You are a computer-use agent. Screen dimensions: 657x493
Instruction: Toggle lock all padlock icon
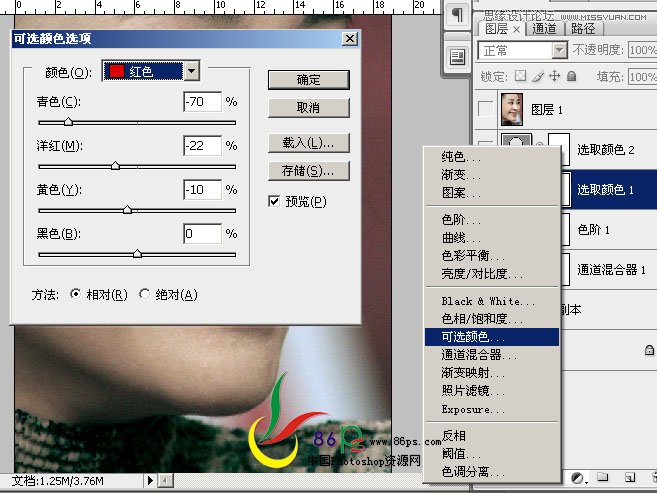pos(571,76)
